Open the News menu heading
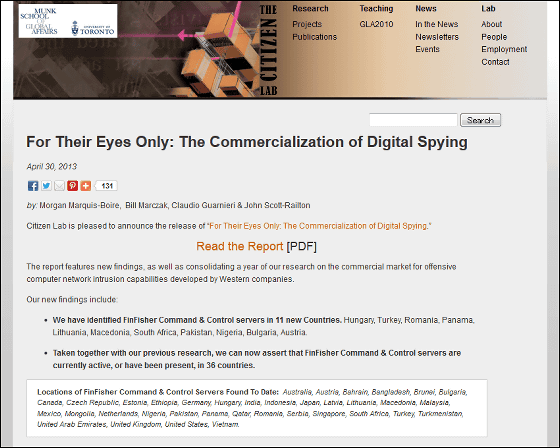The height and width of the screenshot is (448, 560). coord(426,9)
